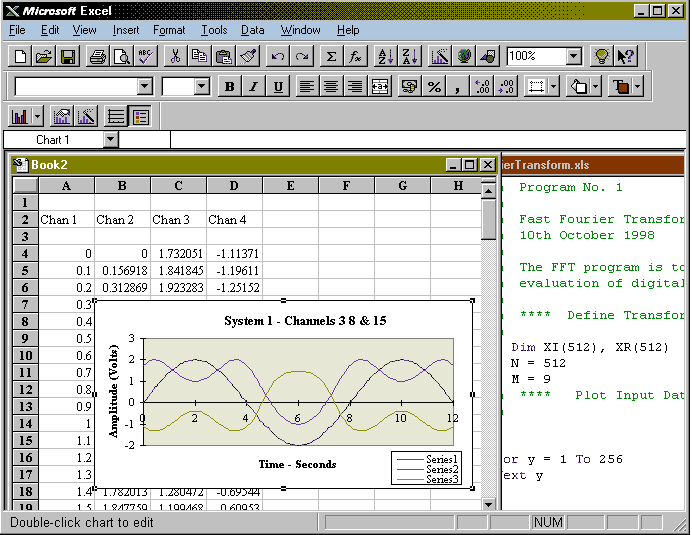
Task: Open the Help menu
Action: point(348,30)
